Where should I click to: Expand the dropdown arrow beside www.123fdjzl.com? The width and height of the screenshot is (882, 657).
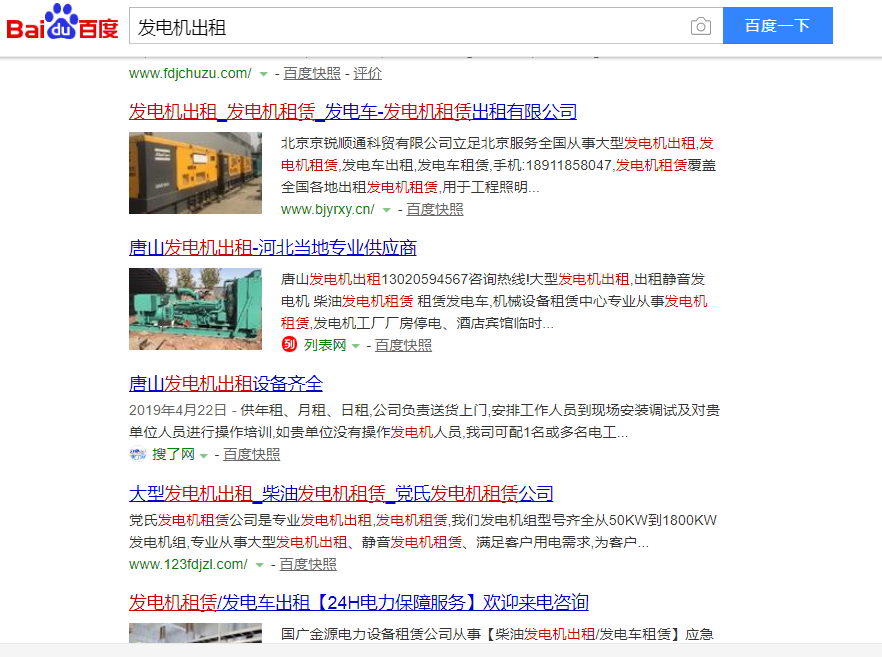259,565
